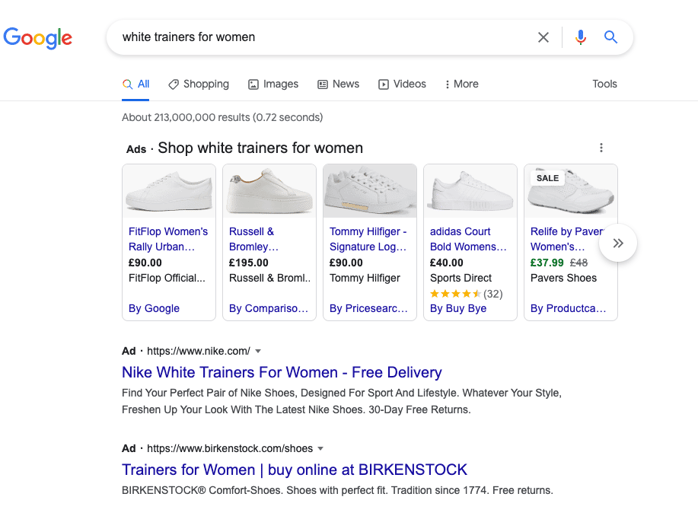Click the 'By Productca...' link
698x516 pixels.
tap(568, 309)
